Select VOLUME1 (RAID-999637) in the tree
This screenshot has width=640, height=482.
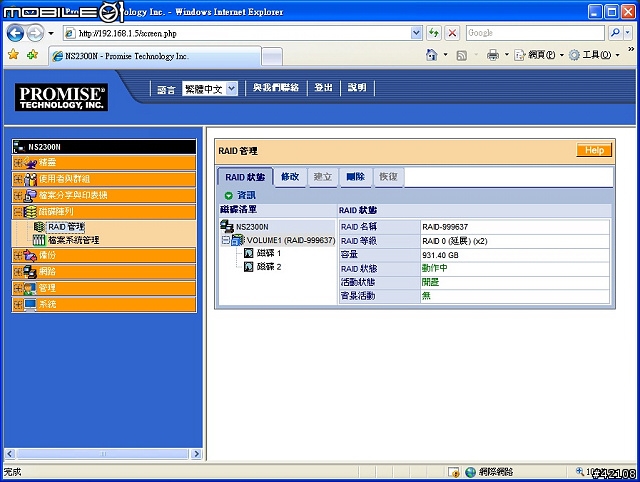291,240
